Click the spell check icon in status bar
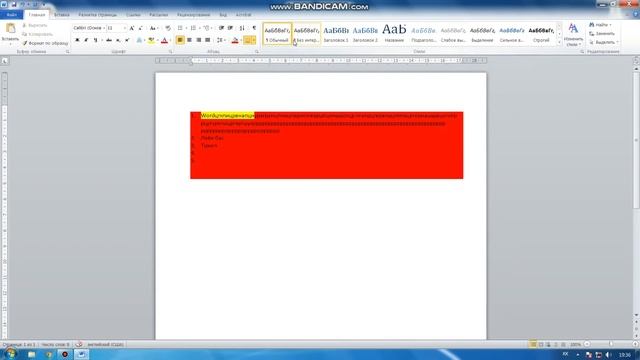Viewport: 640px width, 360px height. [79, 344]
